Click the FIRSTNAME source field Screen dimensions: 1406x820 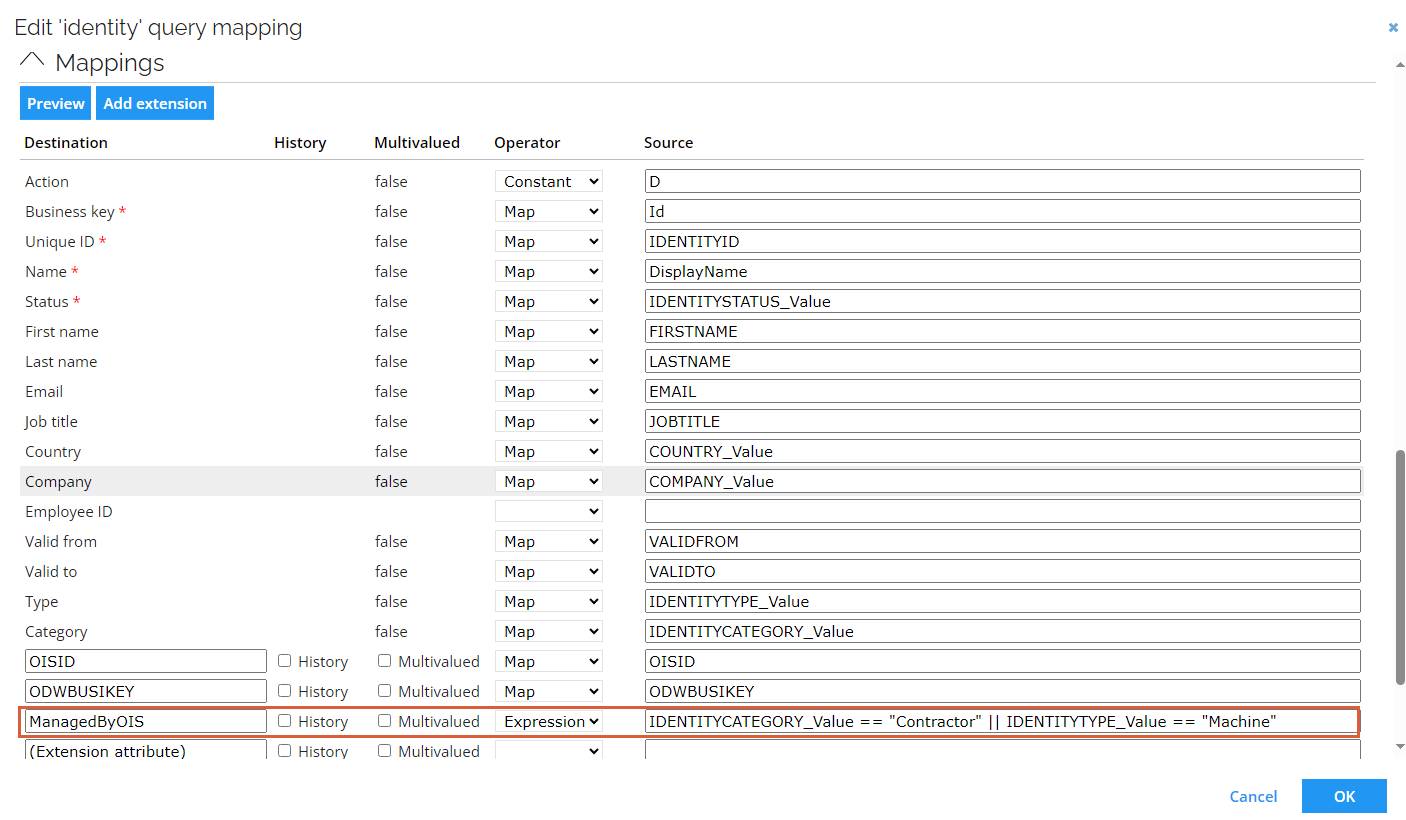[x=1003, y=331]
